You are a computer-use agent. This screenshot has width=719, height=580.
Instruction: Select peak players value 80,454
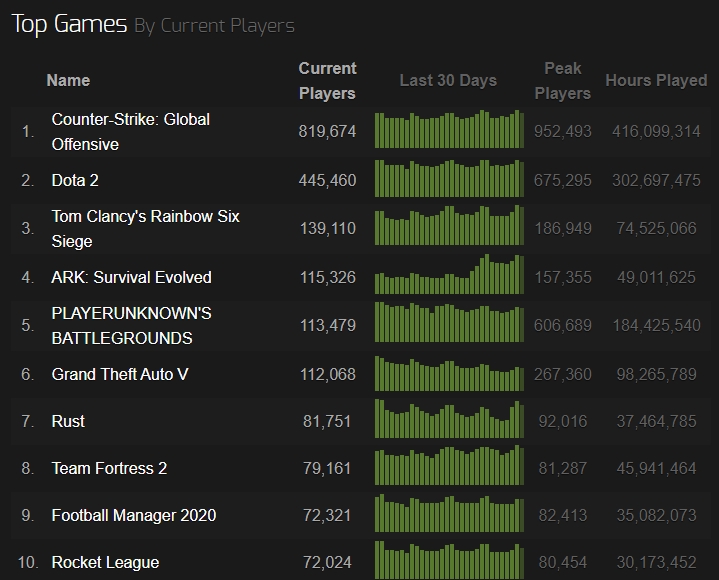coord(563,562)
